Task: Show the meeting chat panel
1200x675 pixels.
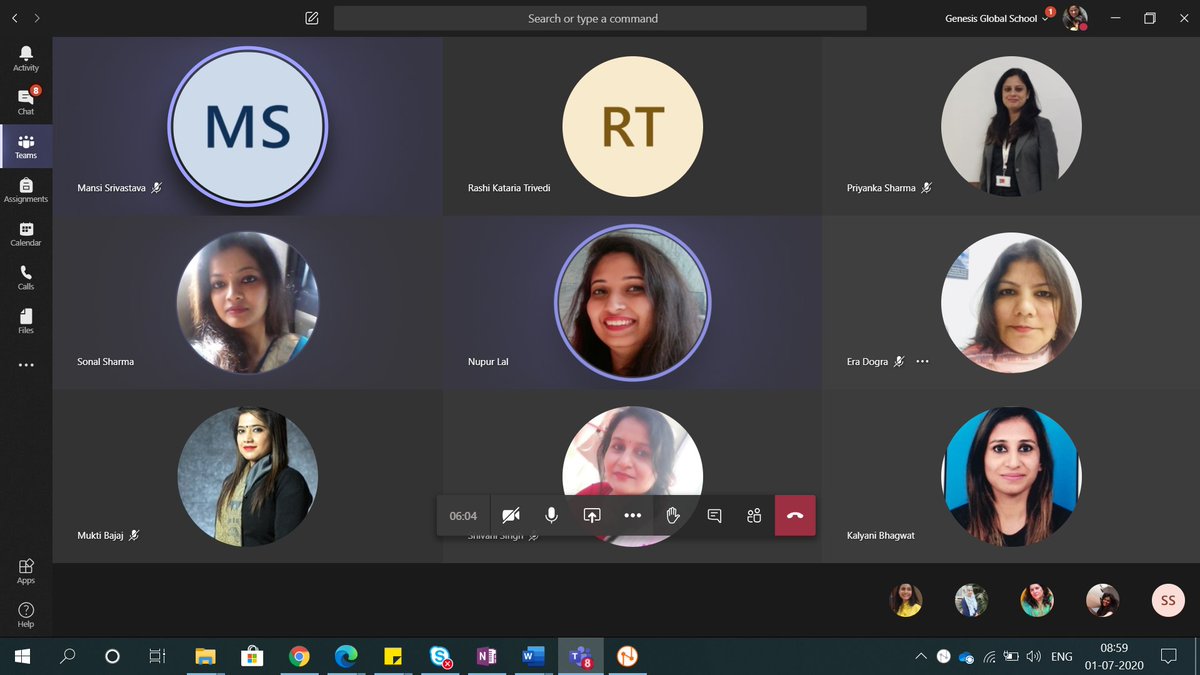Action: (x=714, y=515)
